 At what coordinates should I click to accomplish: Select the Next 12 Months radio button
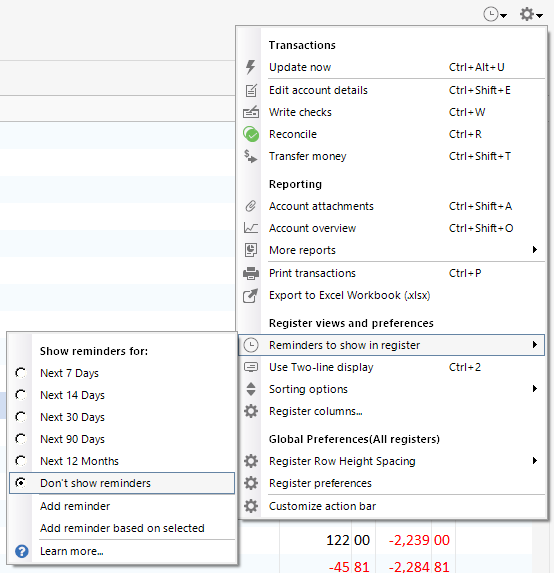click(x=21, y=461)
